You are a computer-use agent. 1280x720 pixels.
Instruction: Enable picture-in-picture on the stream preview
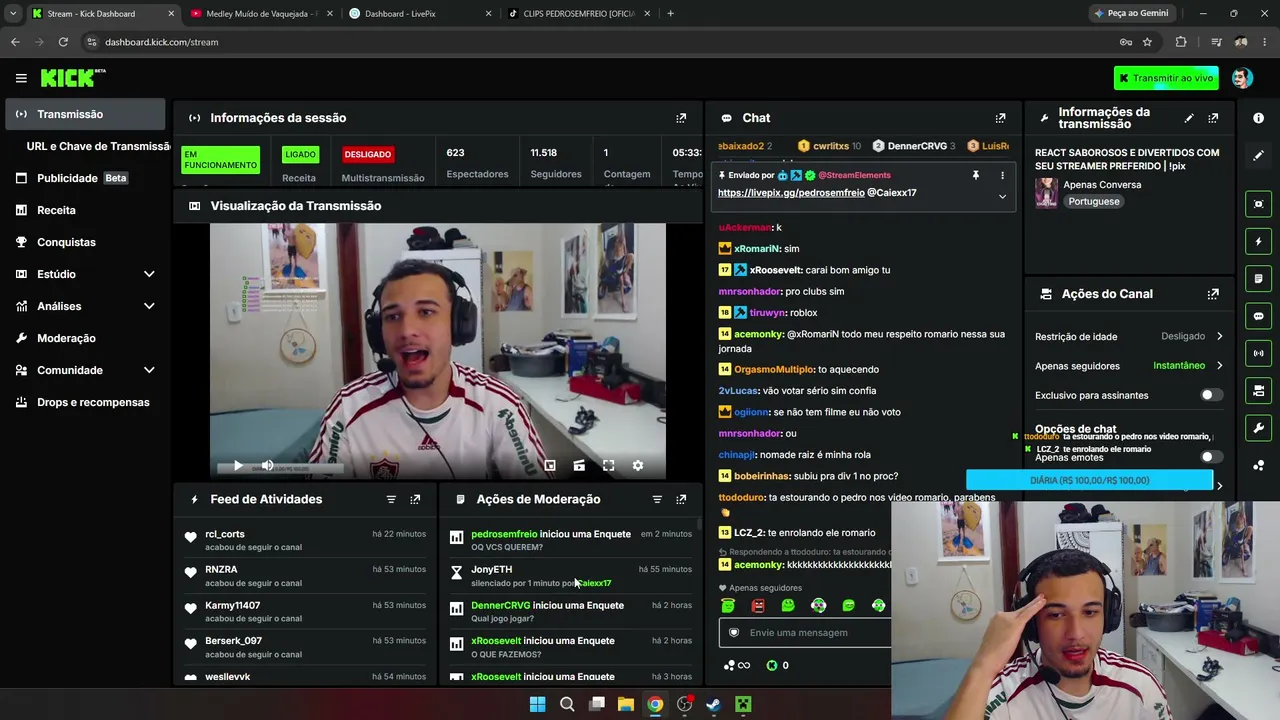tap(549, 465)
